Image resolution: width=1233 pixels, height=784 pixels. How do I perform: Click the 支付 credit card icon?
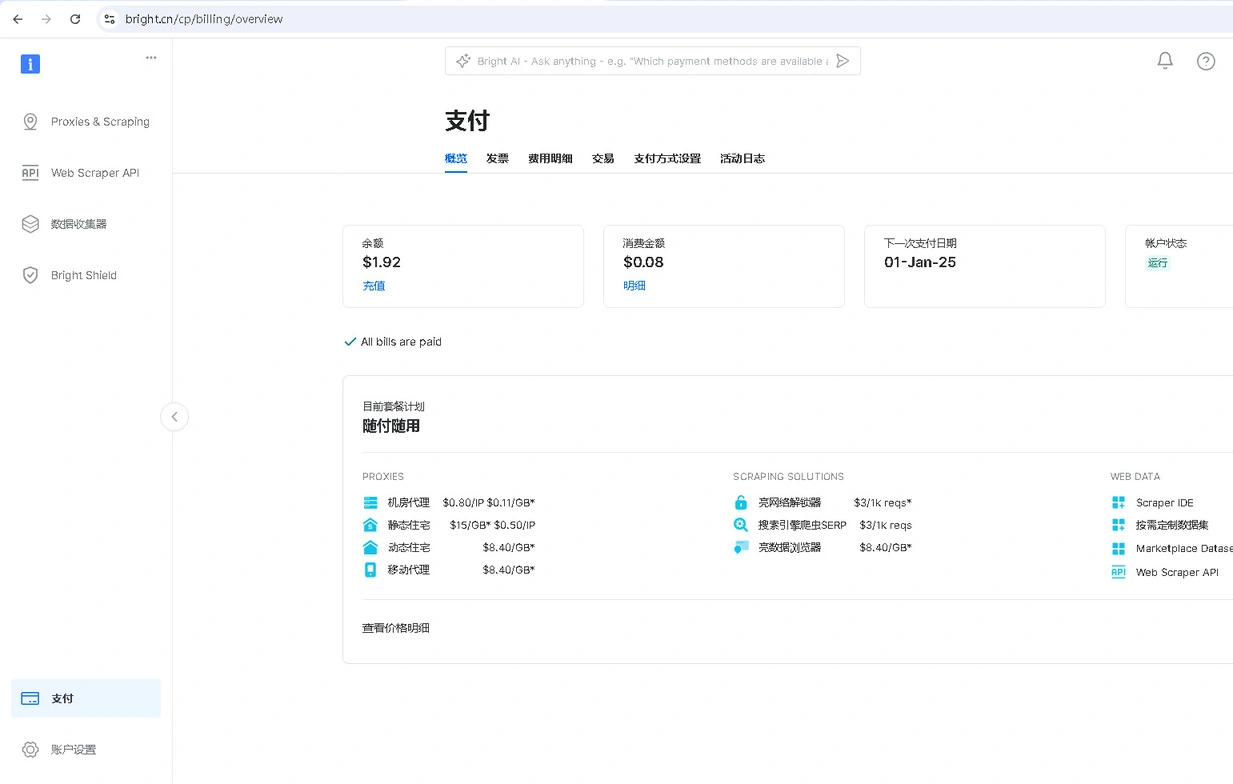pyautogui.click(x=30, y=698)
